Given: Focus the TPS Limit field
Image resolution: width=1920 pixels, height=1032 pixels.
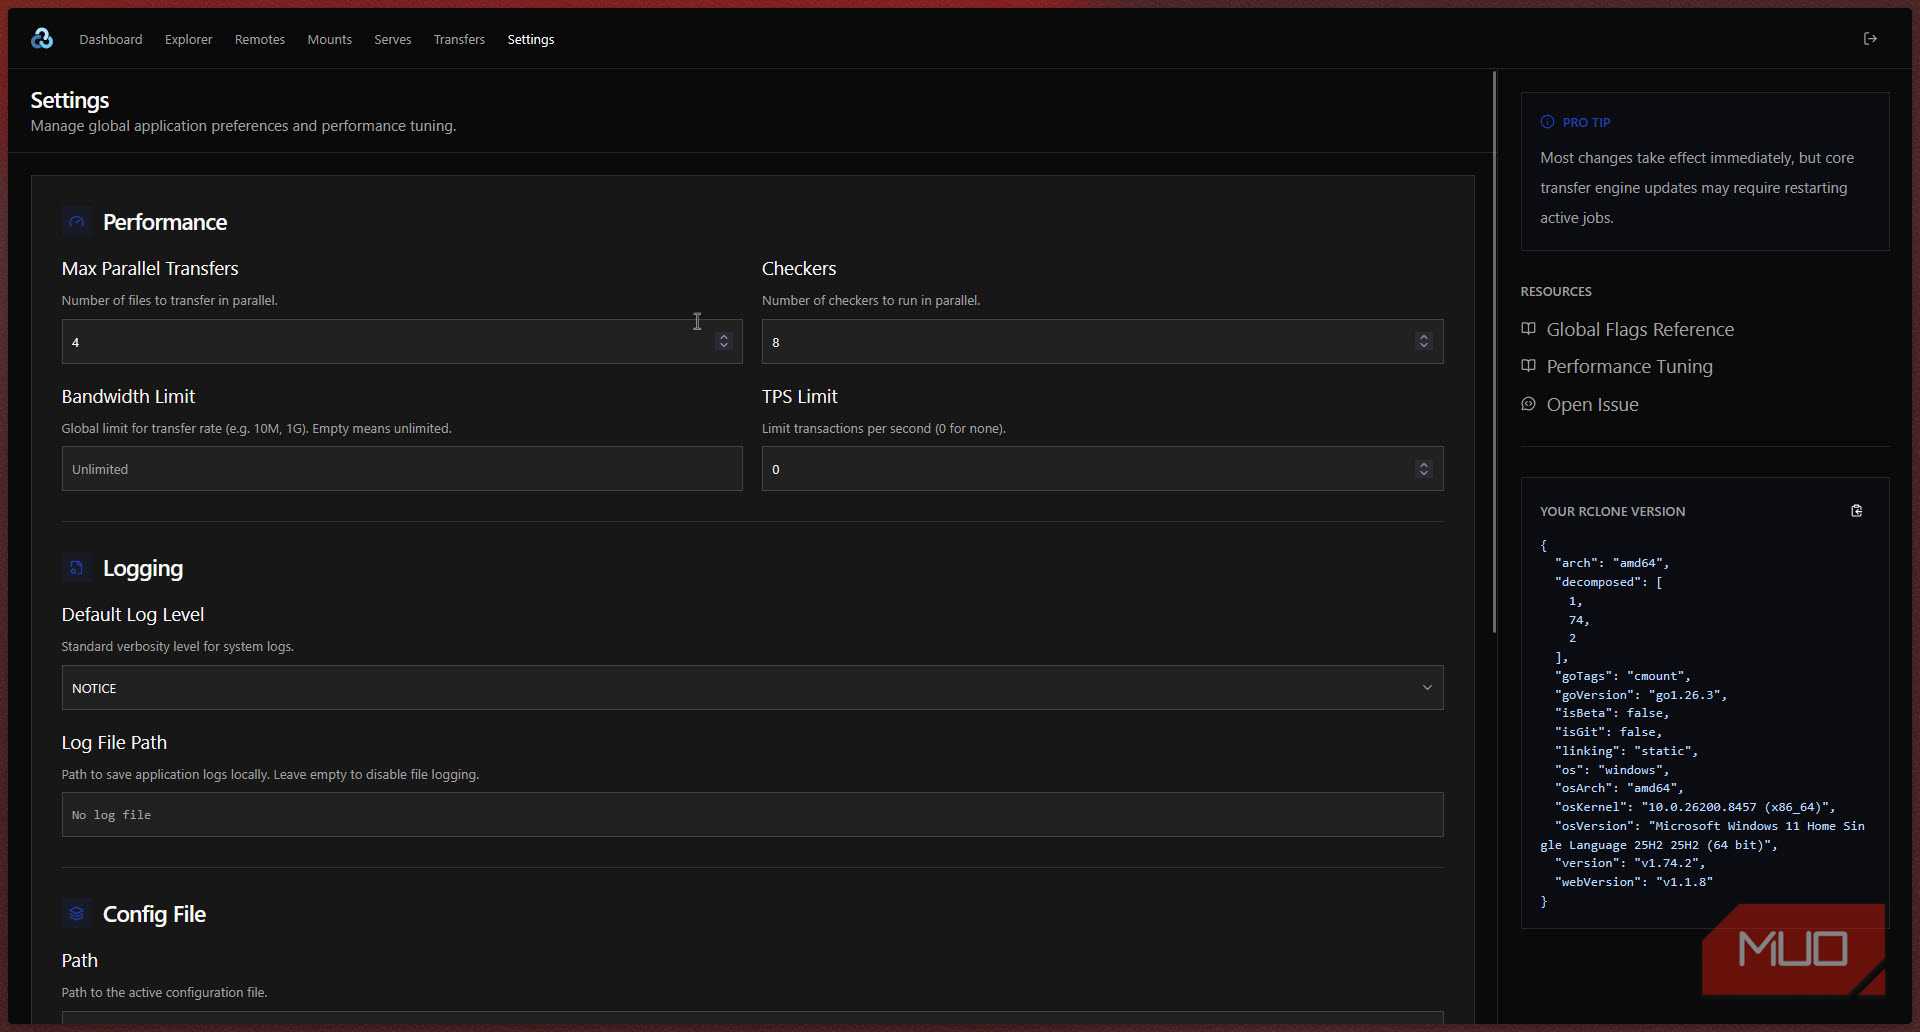Looking at the screenshot, I should pos(1102,469).
